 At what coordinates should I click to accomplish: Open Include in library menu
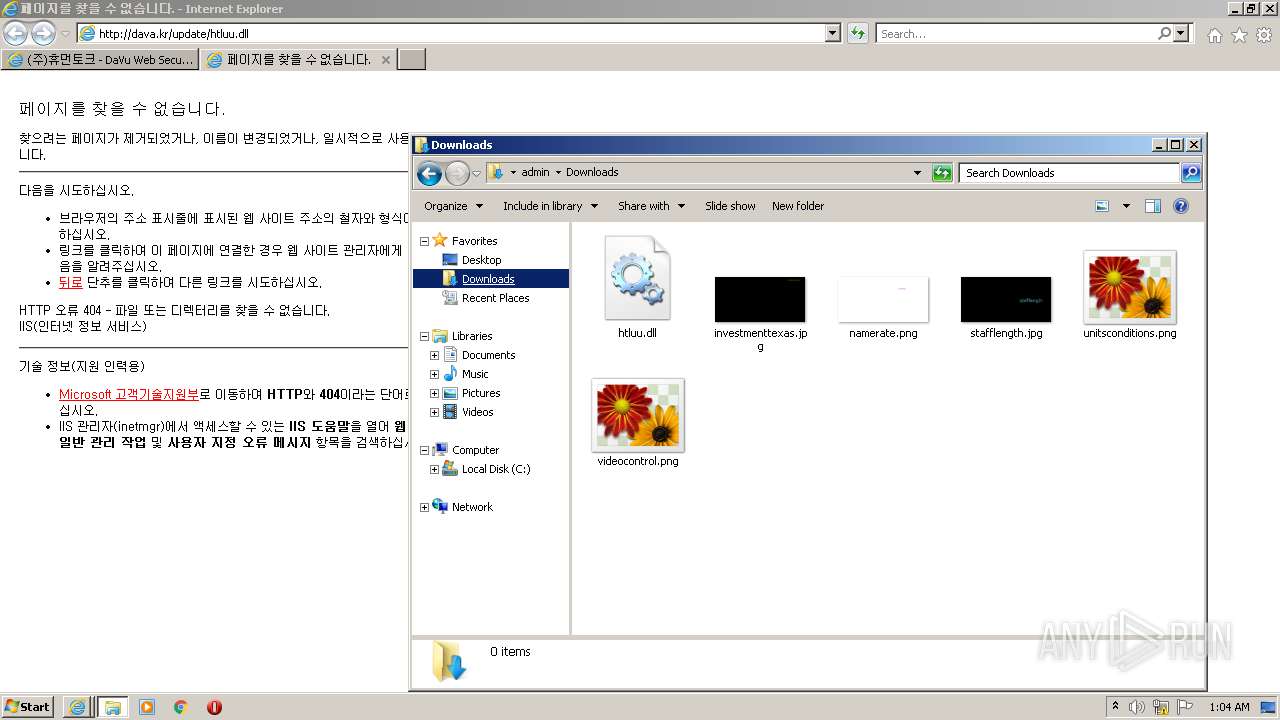(550, 206)
